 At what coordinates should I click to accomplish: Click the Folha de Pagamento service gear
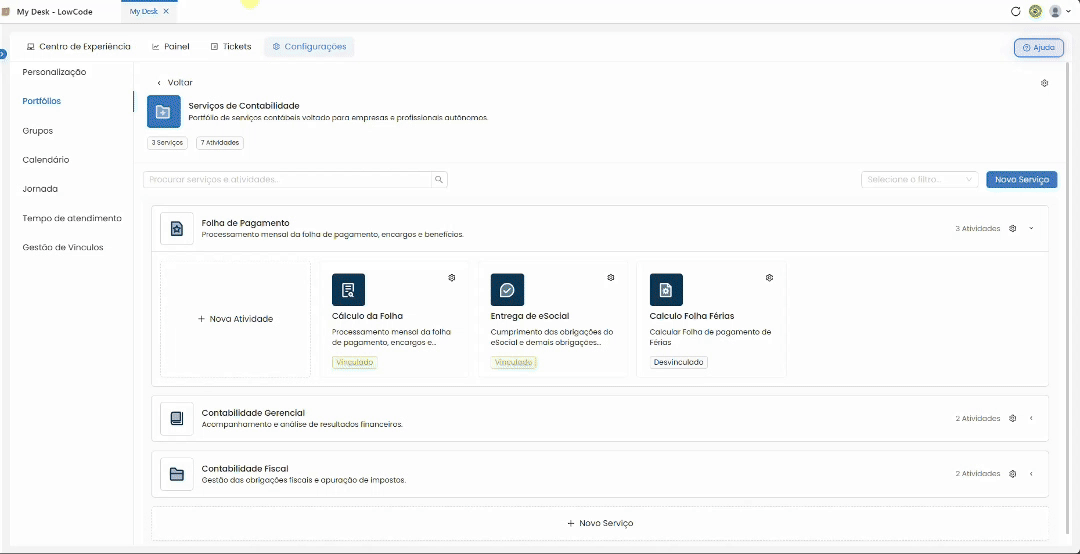tap(1012, 228)
